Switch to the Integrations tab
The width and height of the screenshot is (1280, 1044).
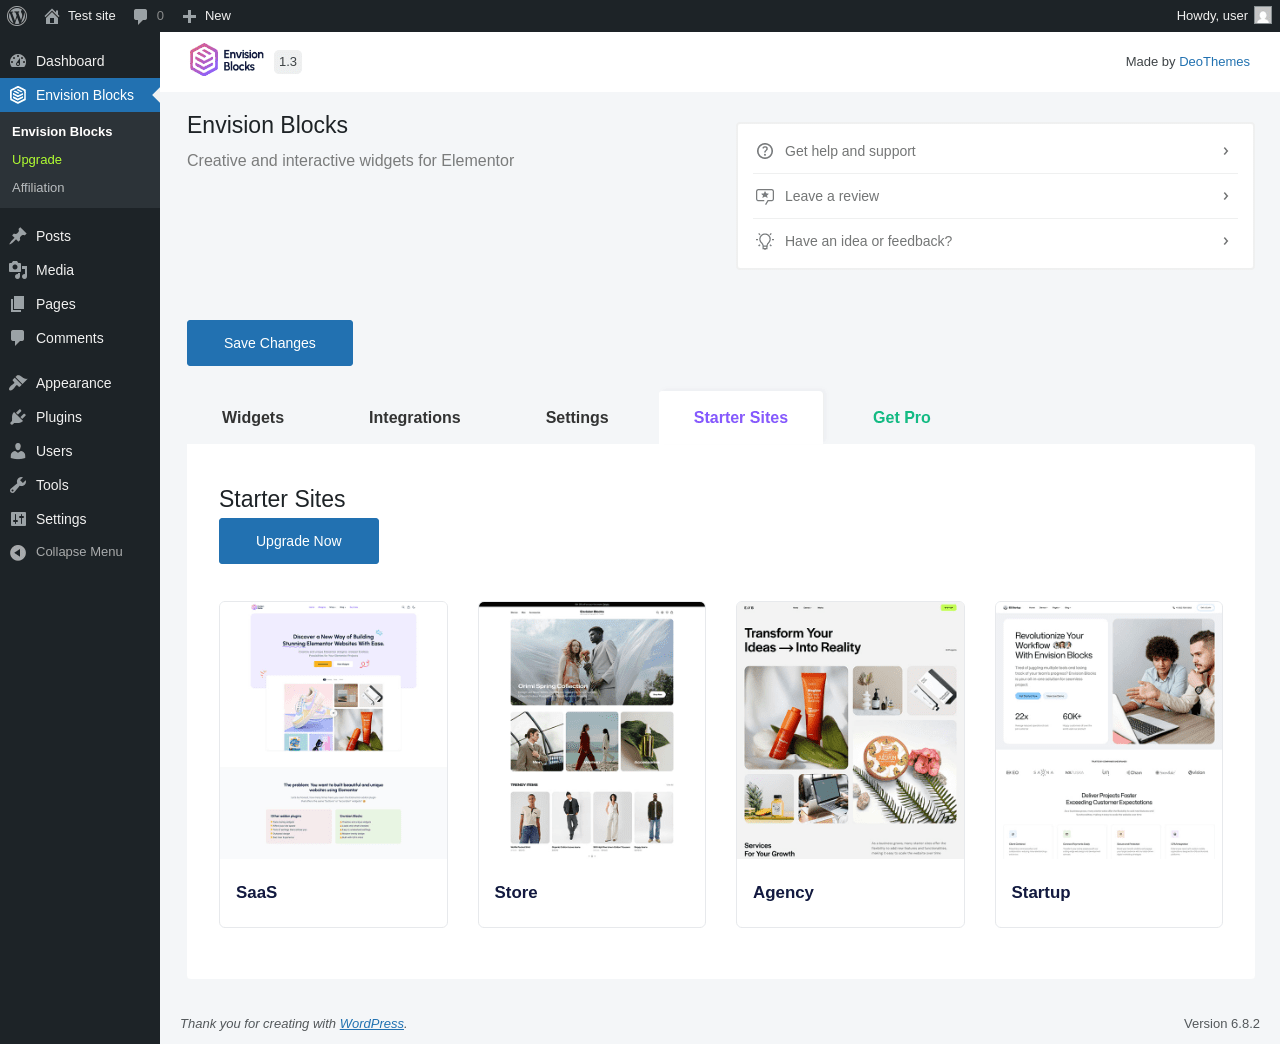(415, 417)
